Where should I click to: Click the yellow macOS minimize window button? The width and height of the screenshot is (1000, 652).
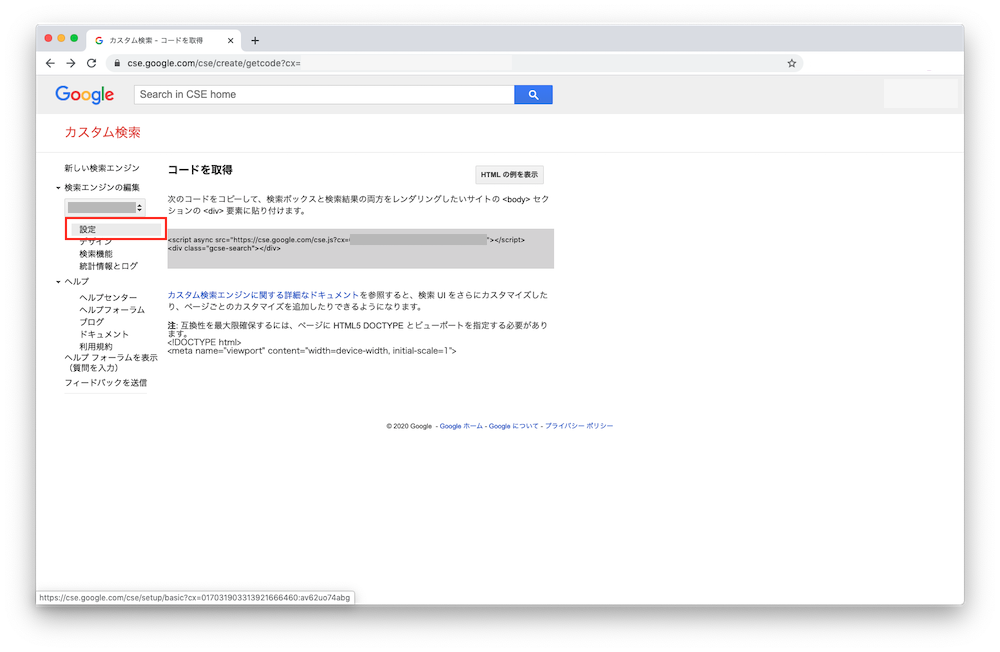pos(61,38)
